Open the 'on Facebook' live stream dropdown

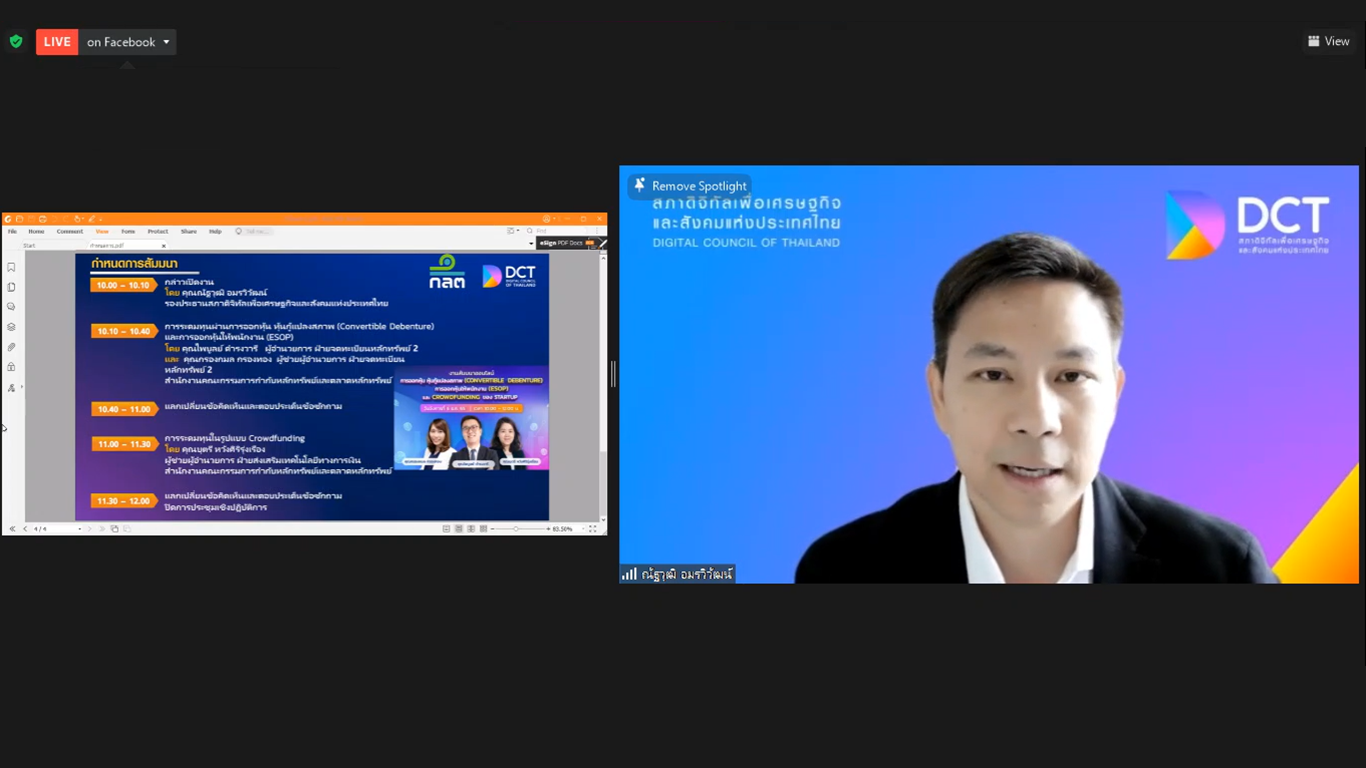click(x=128, y=41)
